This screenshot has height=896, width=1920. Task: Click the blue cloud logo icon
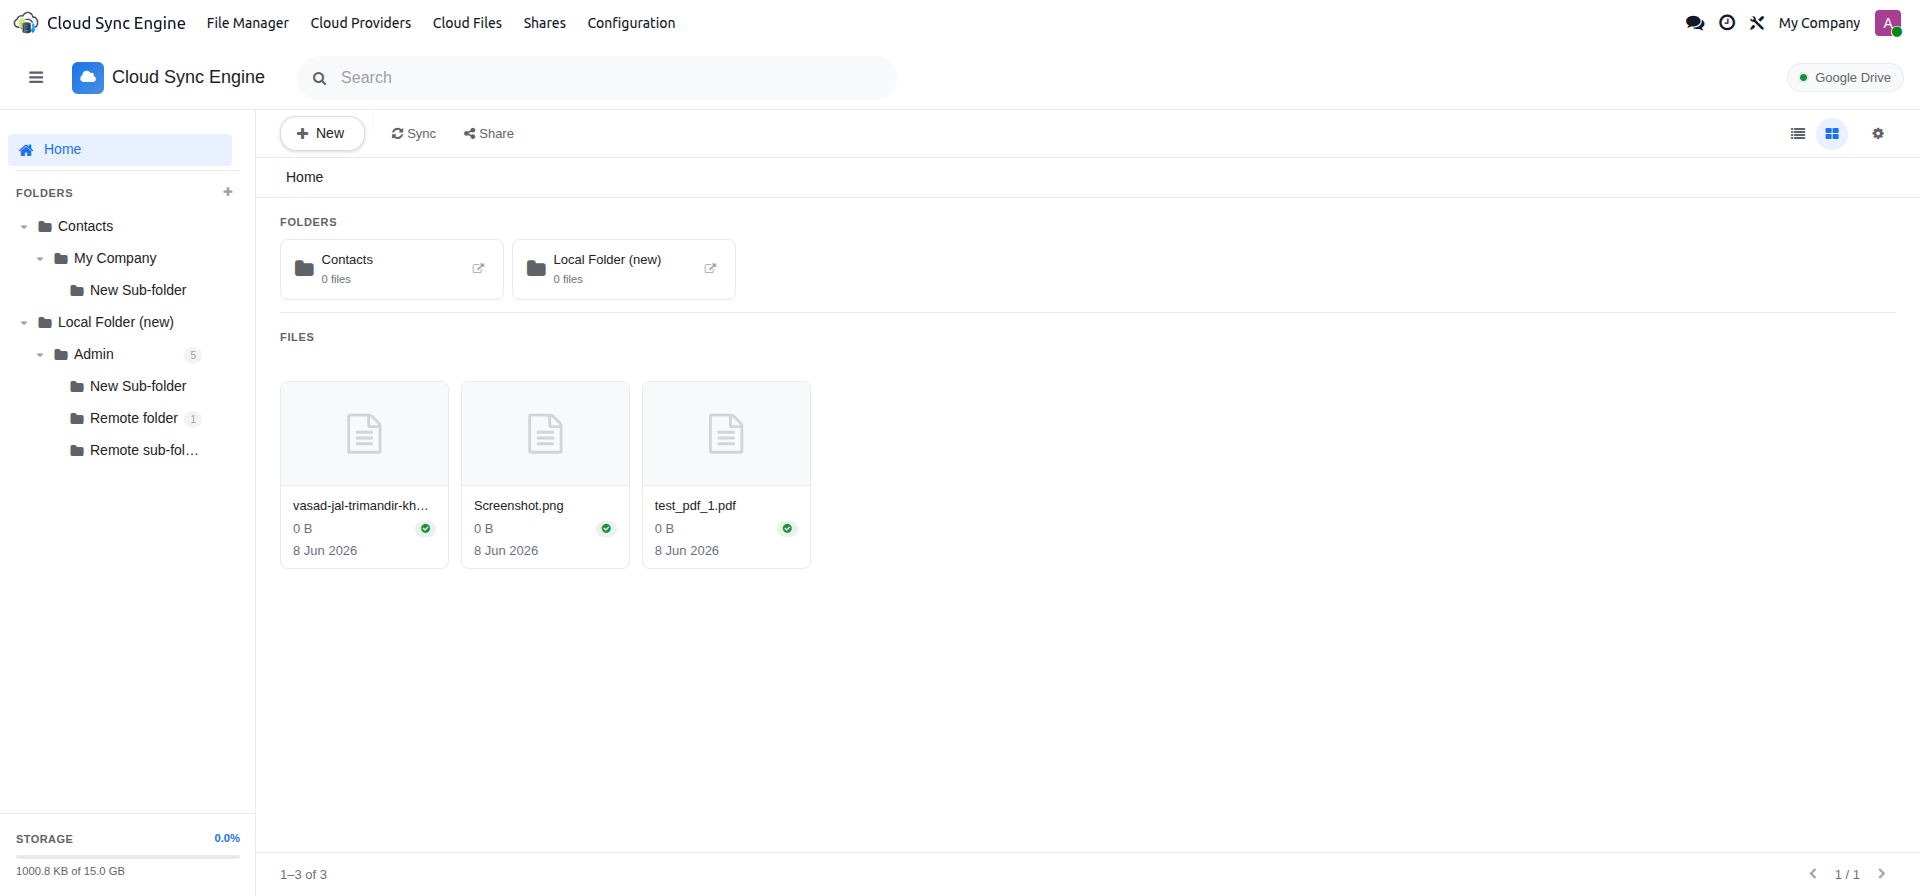88,78
